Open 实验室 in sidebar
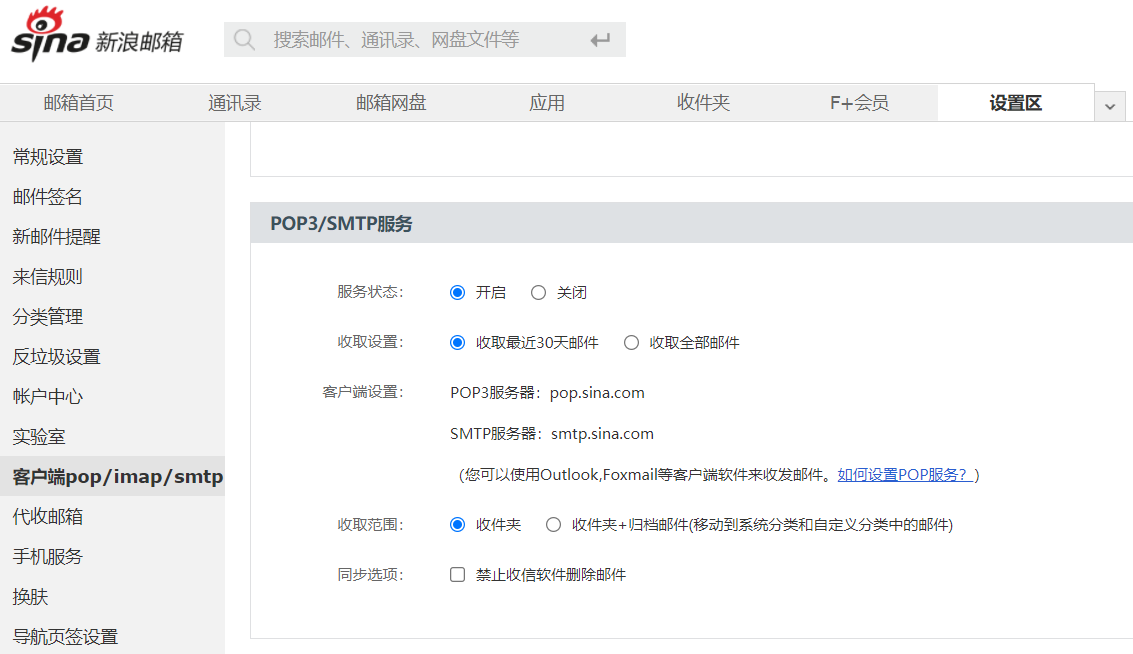The height and width of the screenshot is (654, 1133). click(x=39, y=437)
